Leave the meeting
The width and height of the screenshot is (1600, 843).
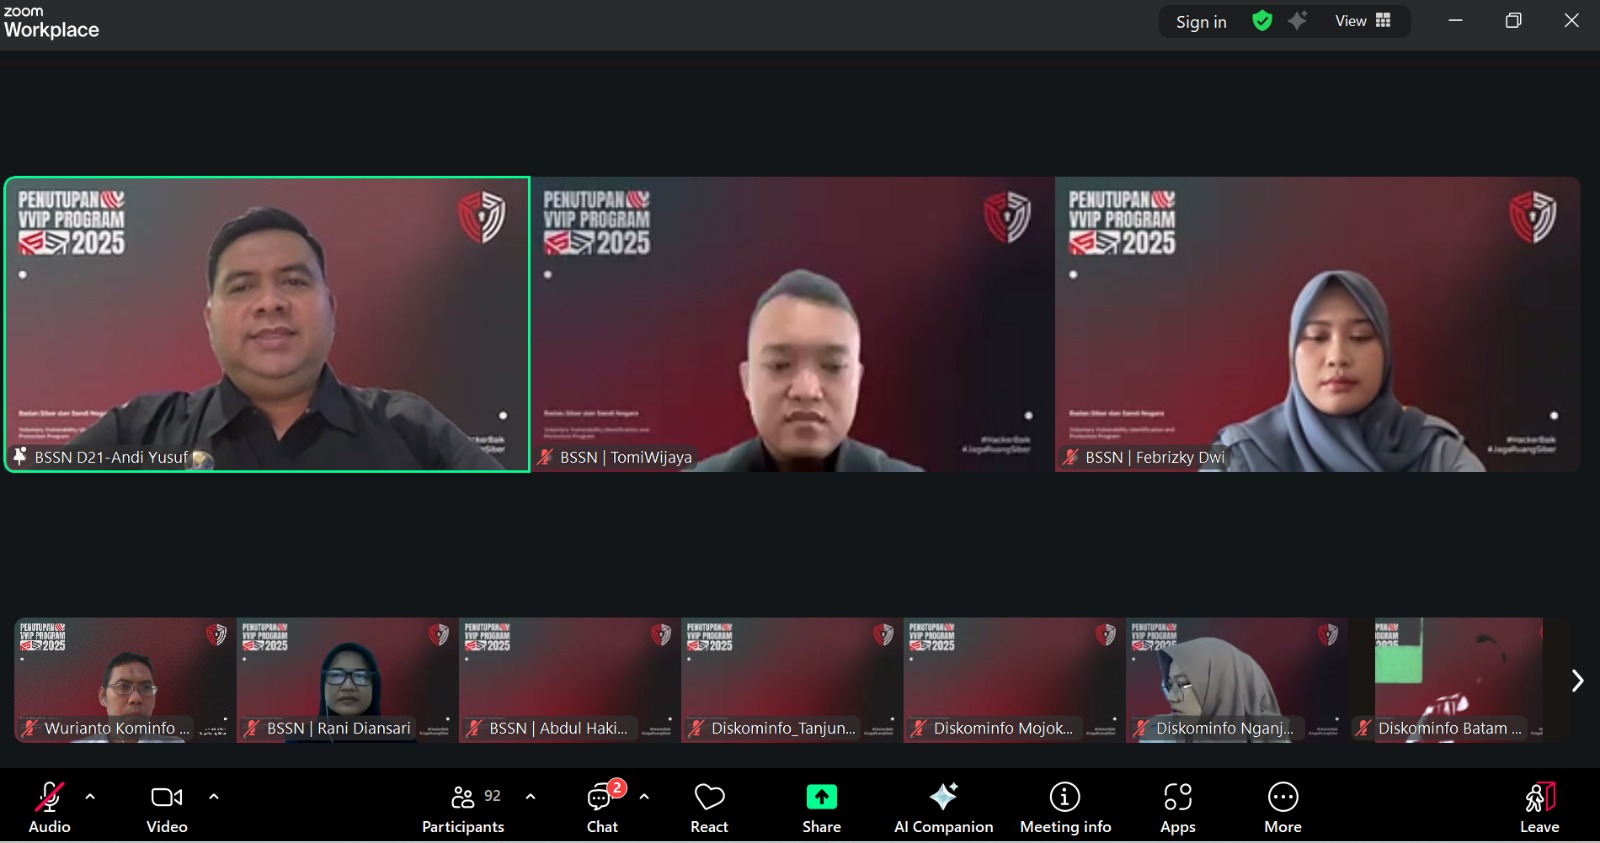coord(1539,806)
